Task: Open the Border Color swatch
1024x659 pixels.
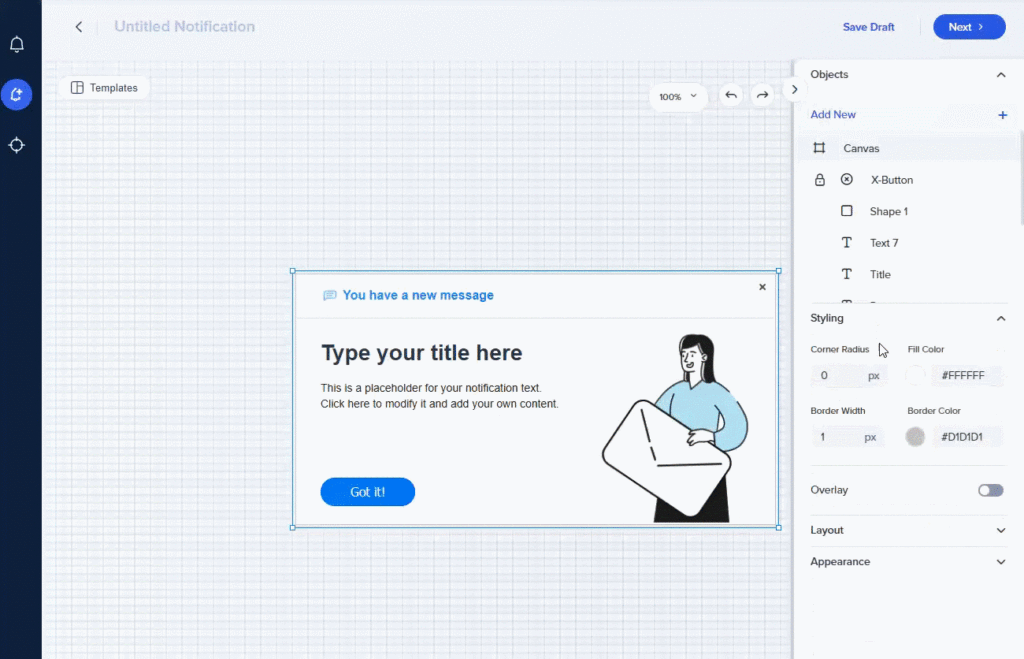Action: tap(915, 436)
